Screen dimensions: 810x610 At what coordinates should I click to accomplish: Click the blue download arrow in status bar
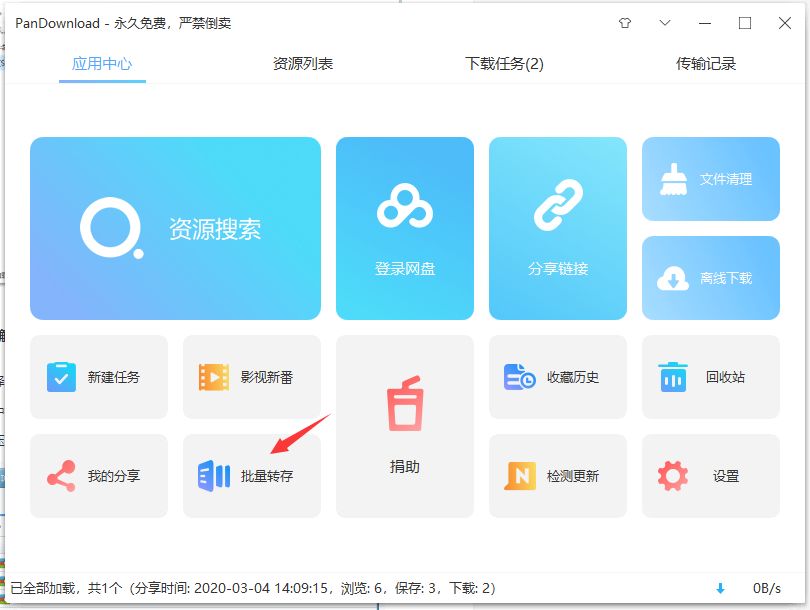720,588
